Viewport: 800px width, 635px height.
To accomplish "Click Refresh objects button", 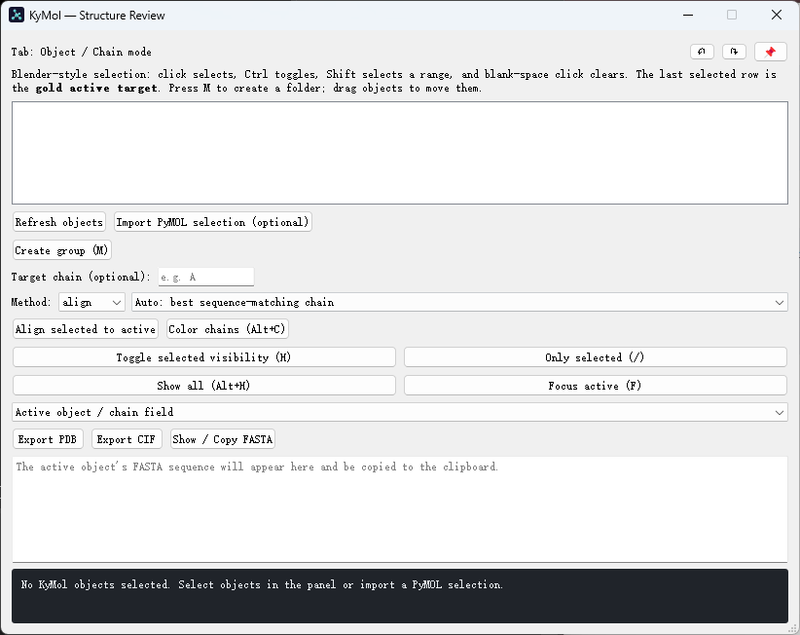I will tap(59, 222).
